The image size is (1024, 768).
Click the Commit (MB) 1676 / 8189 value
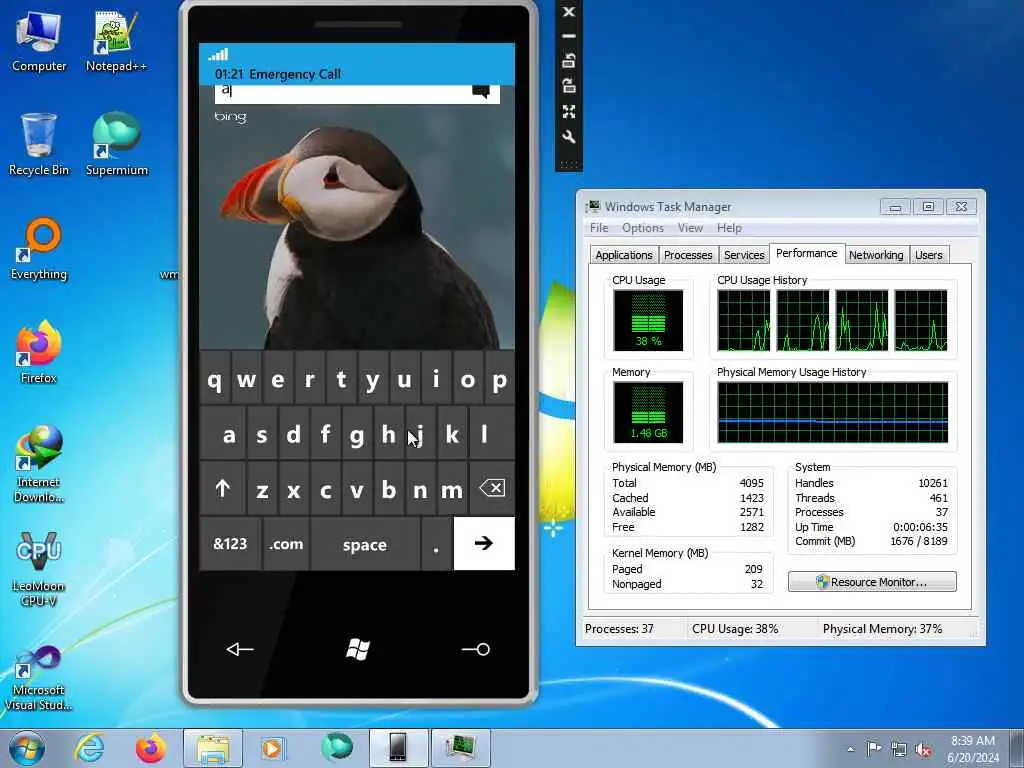click(918, 541)
